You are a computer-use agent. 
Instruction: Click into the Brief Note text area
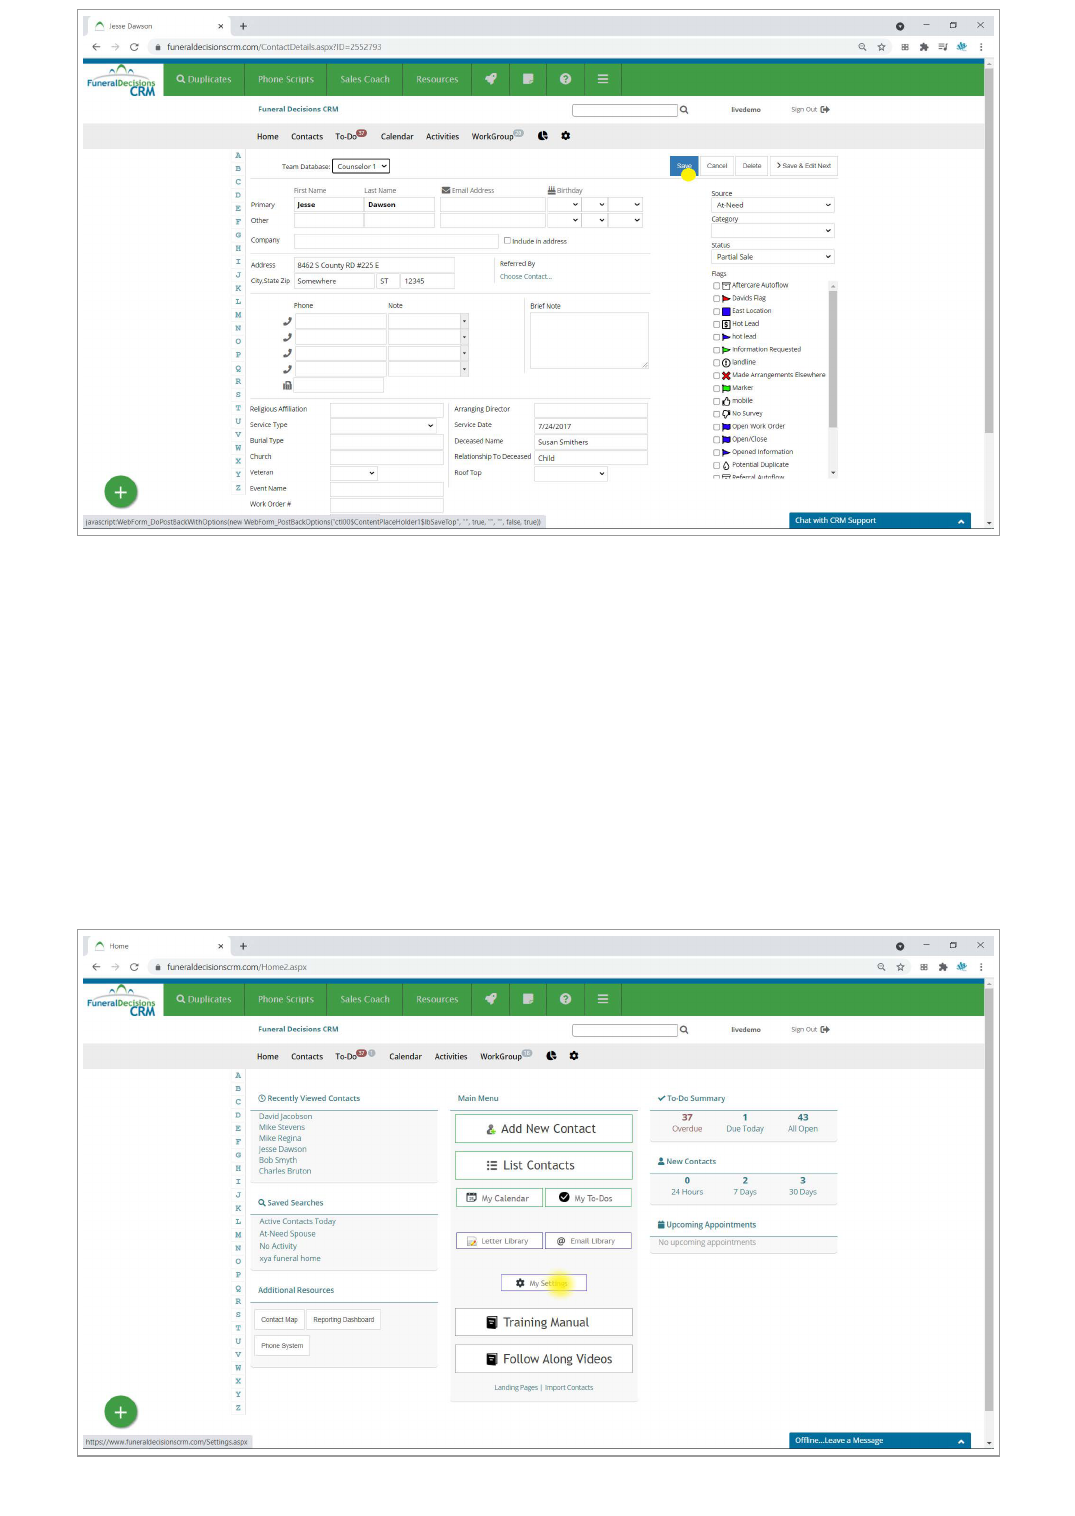[x=588, y=340]
